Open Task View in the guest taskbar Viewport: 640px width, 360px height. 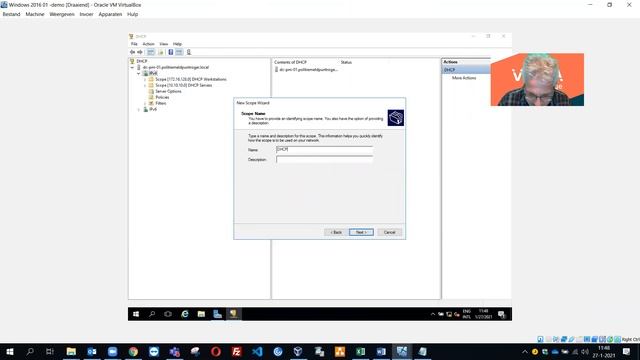tap(168, 314)
